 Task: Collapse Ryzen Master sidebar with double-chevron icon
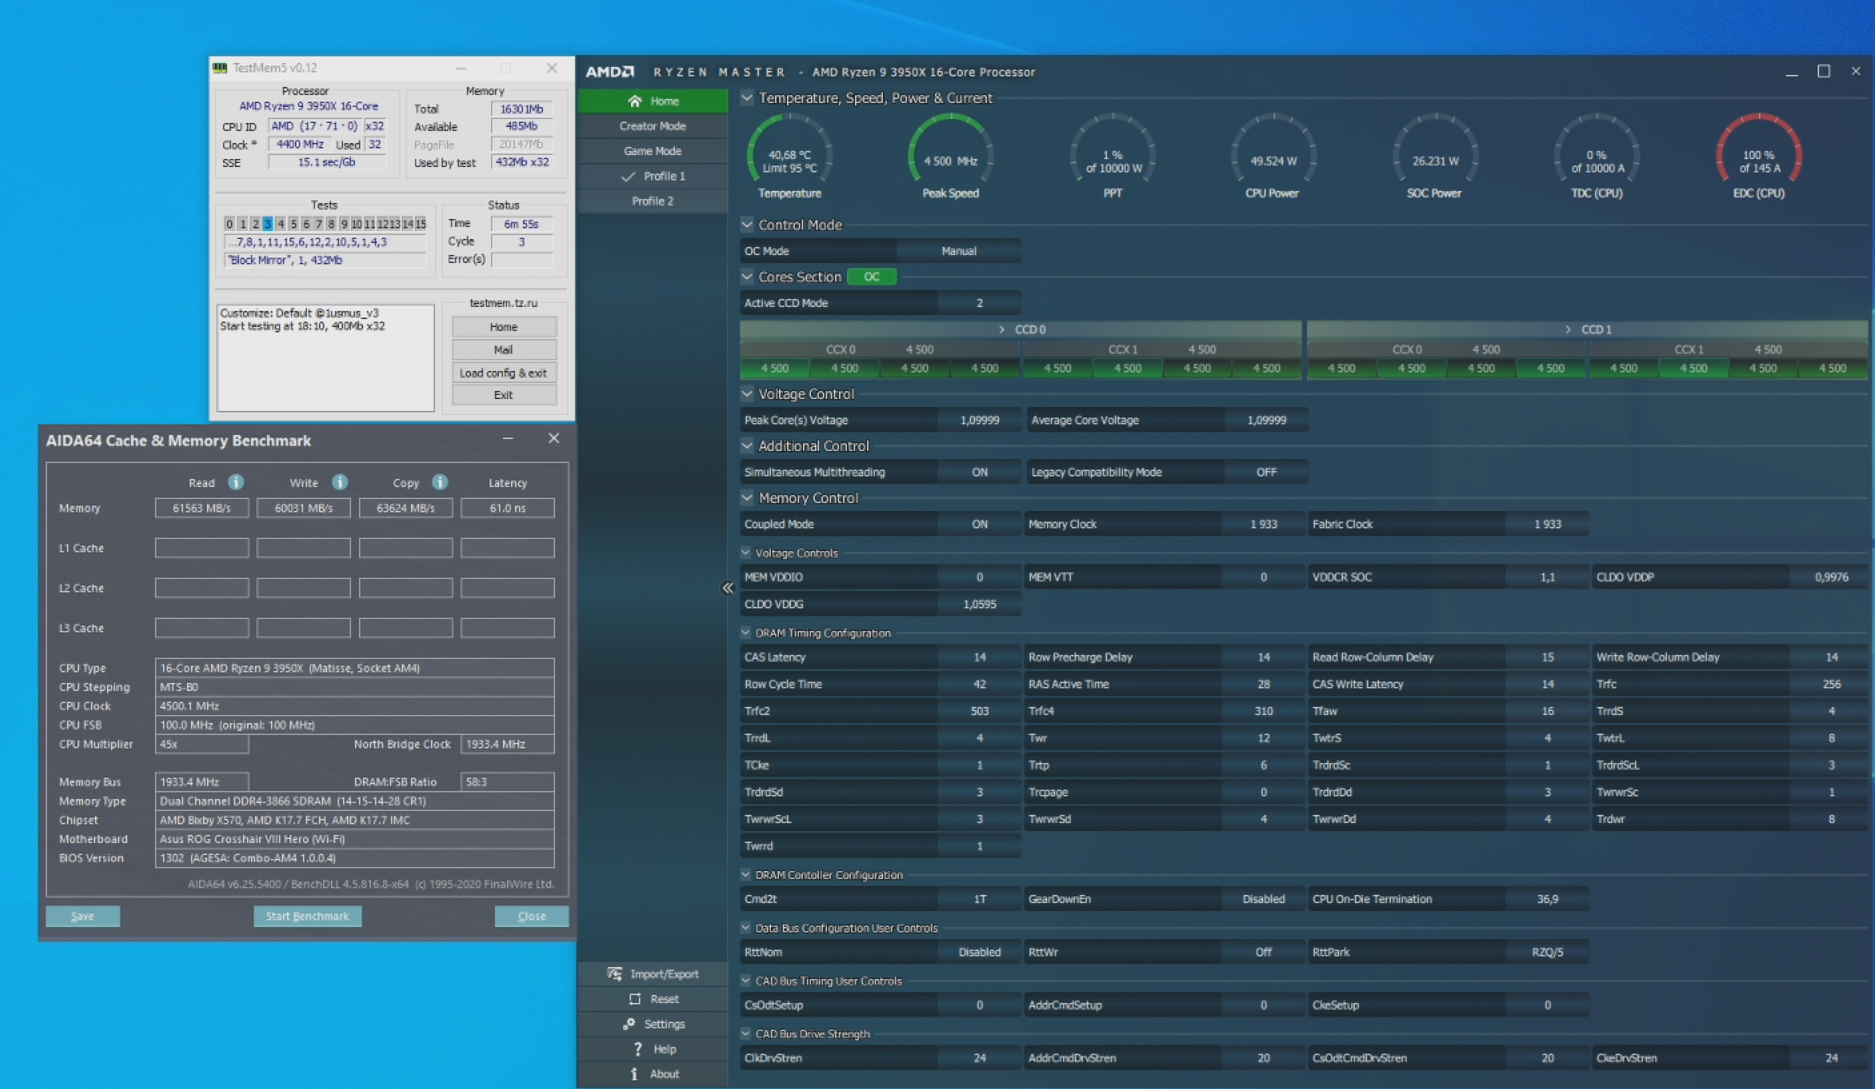[728, 588]
